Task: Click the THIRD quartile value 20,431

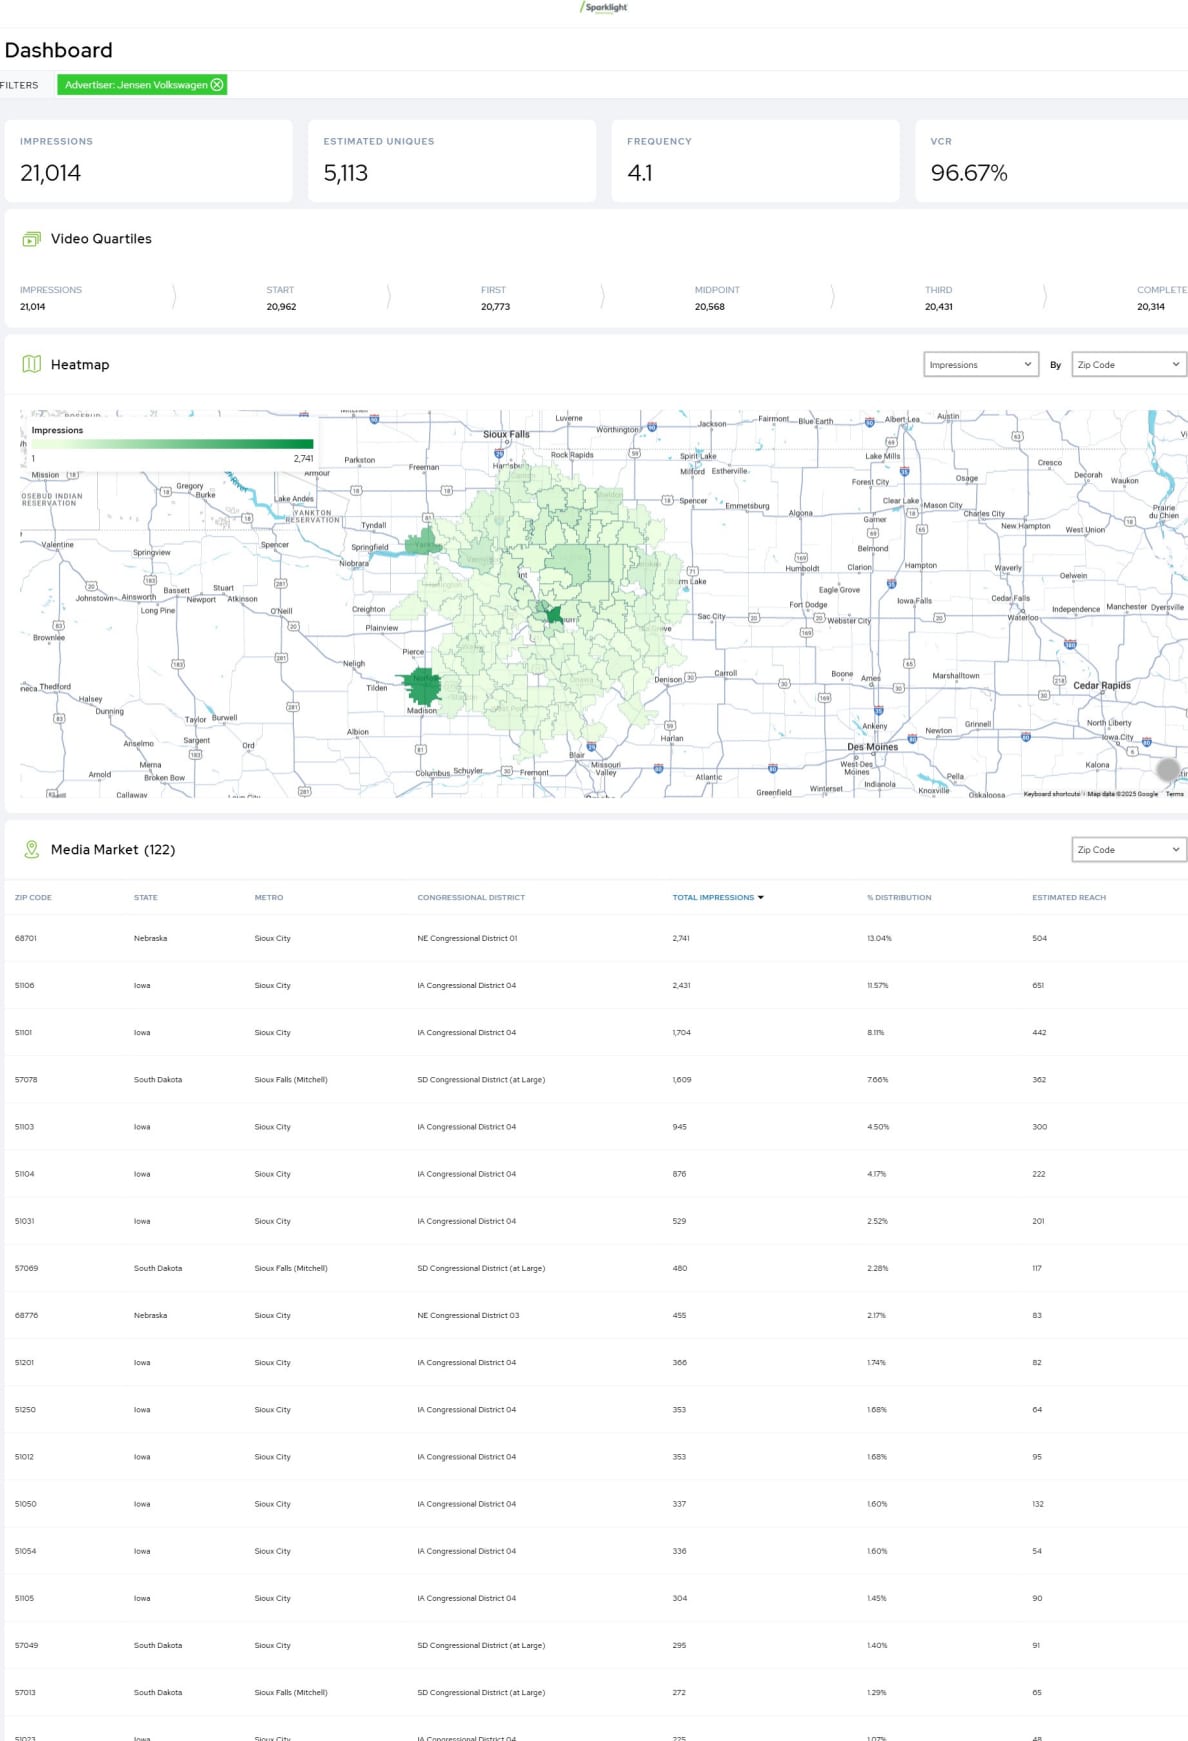Action: [x=938, y=307]
